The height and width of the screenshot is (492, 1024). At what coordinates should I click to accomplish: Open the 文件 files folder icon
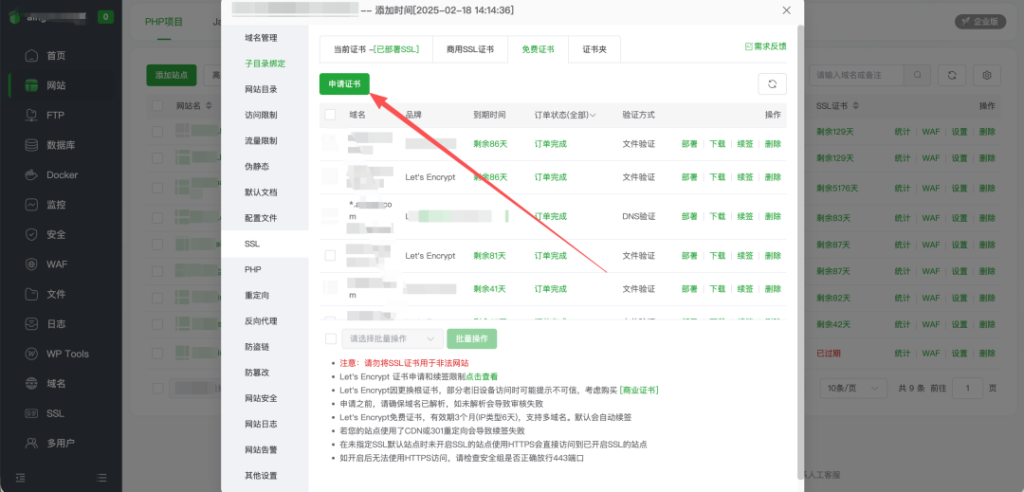coord(31,294)
